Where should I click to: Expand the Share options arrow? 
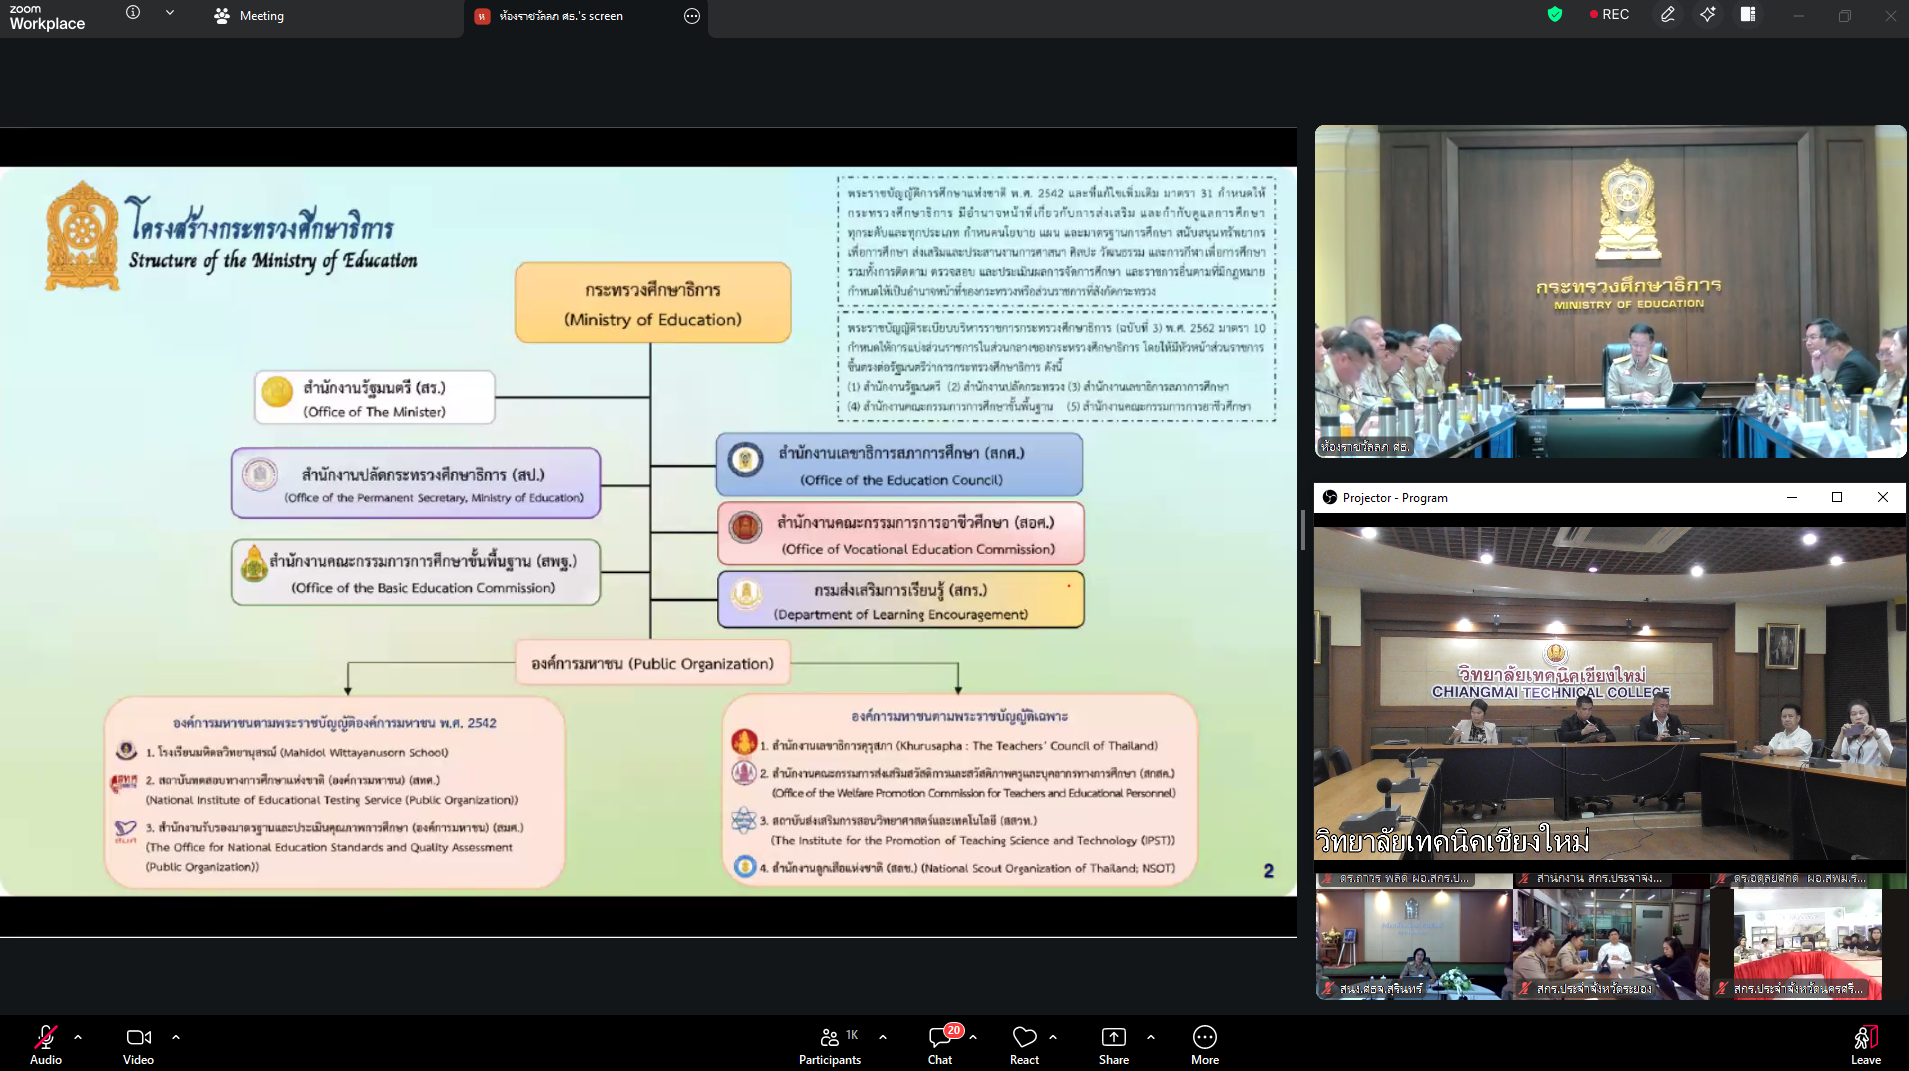[x=1151, y=1037]
